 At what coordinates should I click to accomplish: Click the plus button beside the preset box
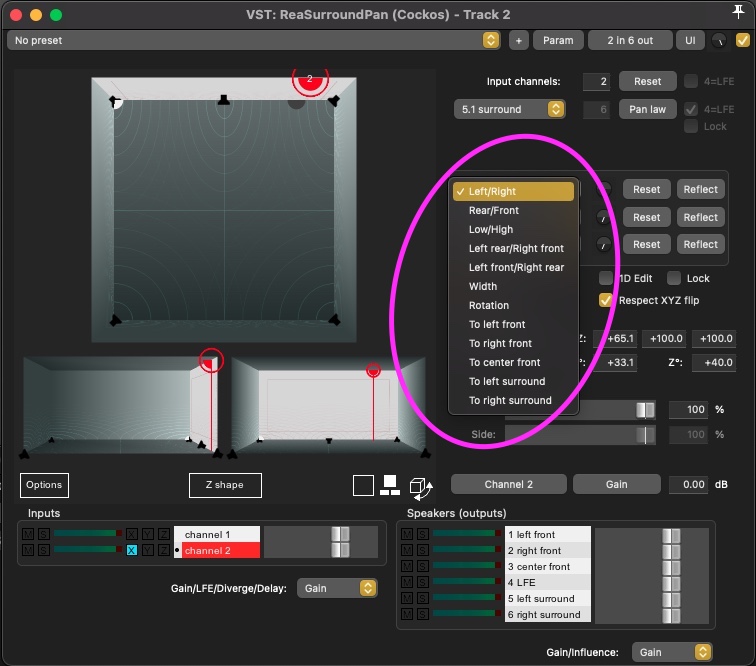click(518, 40)
